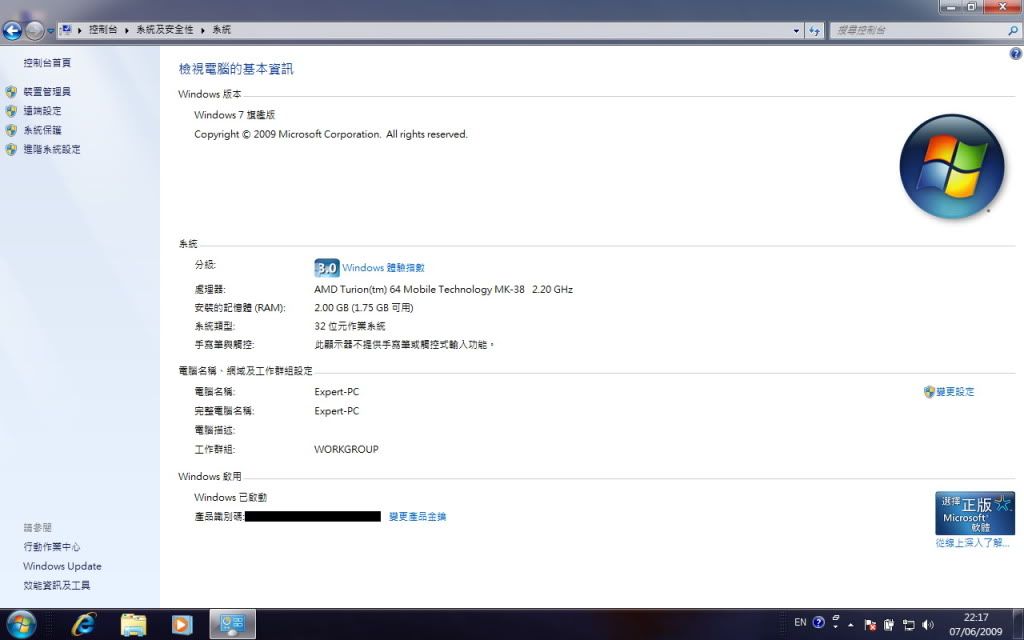Open 效能資訊及工具 in the sidebar
The image size is (1024, 640).
coord(57,585)
